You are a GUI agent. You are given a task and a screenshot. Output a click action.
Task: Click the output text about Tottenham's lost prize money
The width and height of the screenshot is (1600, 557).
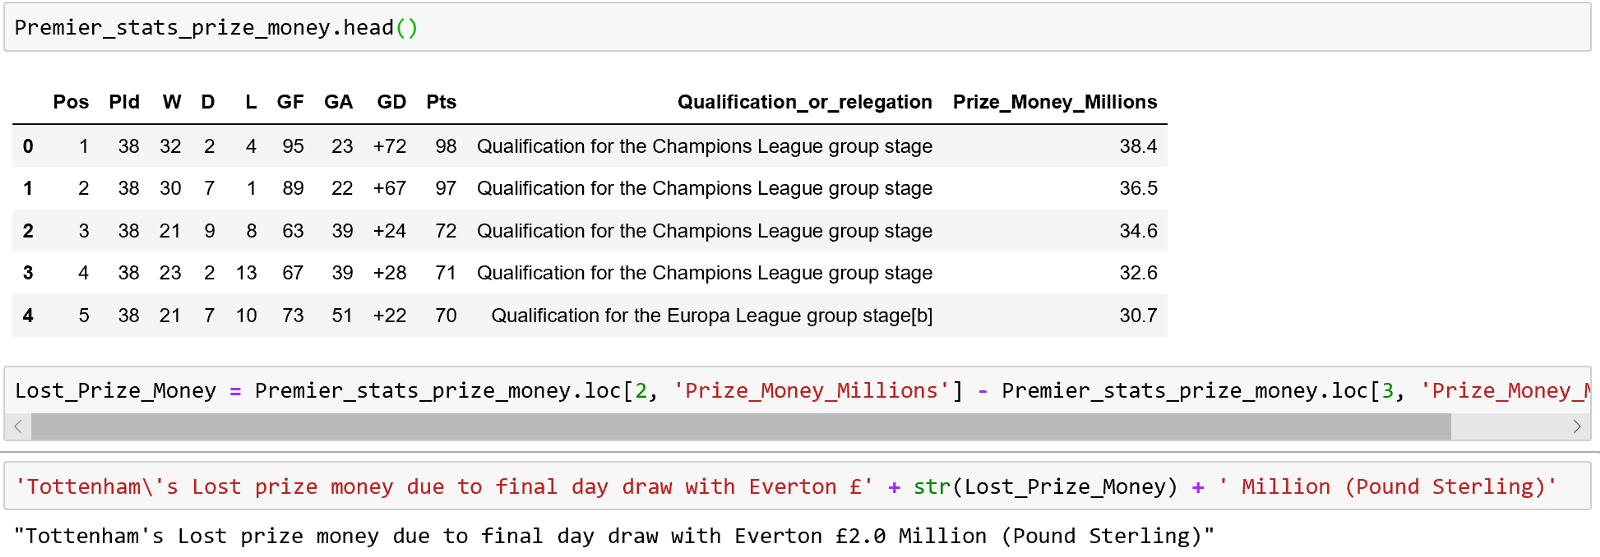(614, 536)
